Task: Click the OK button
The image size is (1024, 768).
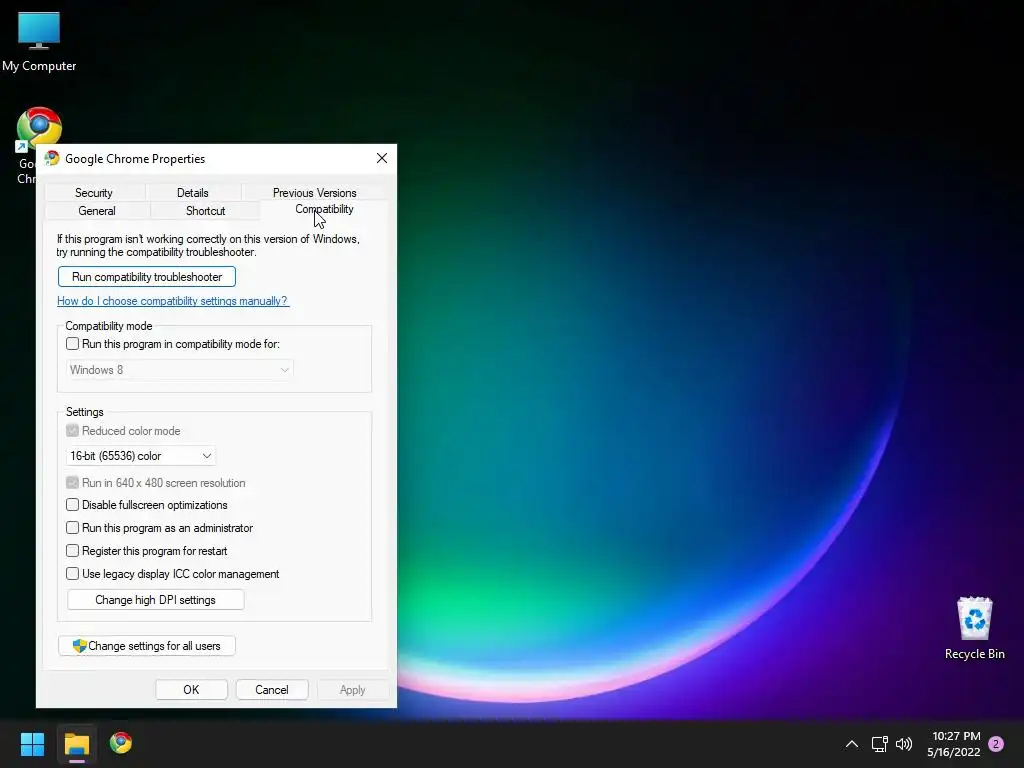Action: pos(191,690)
